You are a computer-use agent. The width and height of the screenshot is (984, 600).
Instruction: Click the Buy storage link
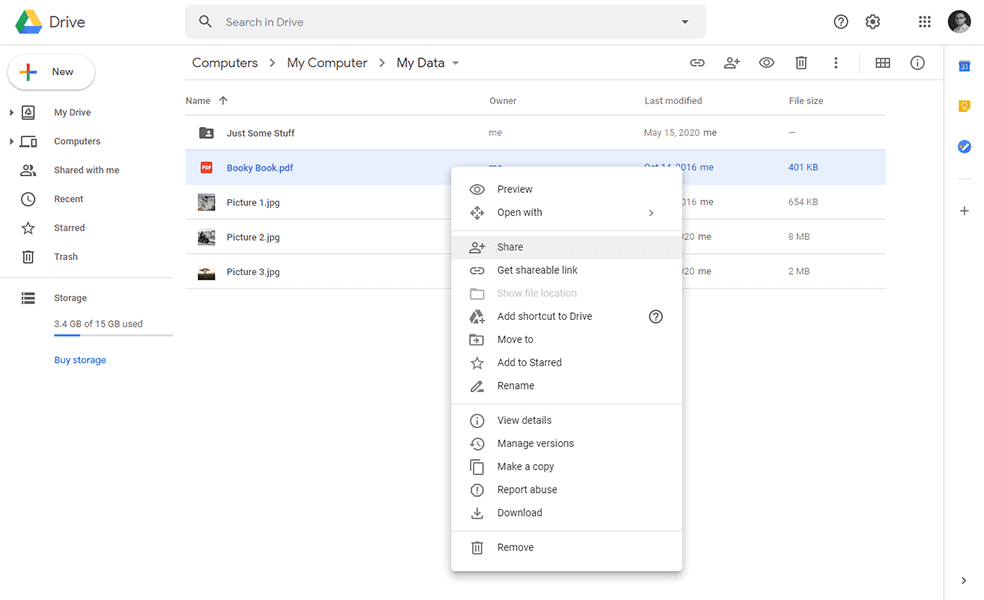click(x=80, y=360)
